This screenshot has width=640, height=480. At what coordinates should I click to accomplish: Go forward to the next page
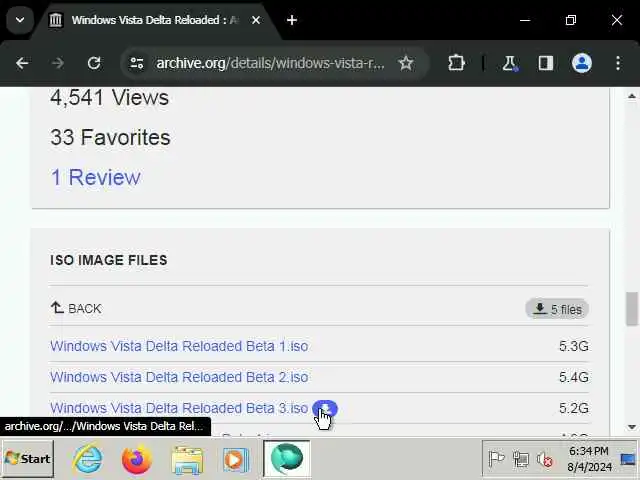[58, 63]
